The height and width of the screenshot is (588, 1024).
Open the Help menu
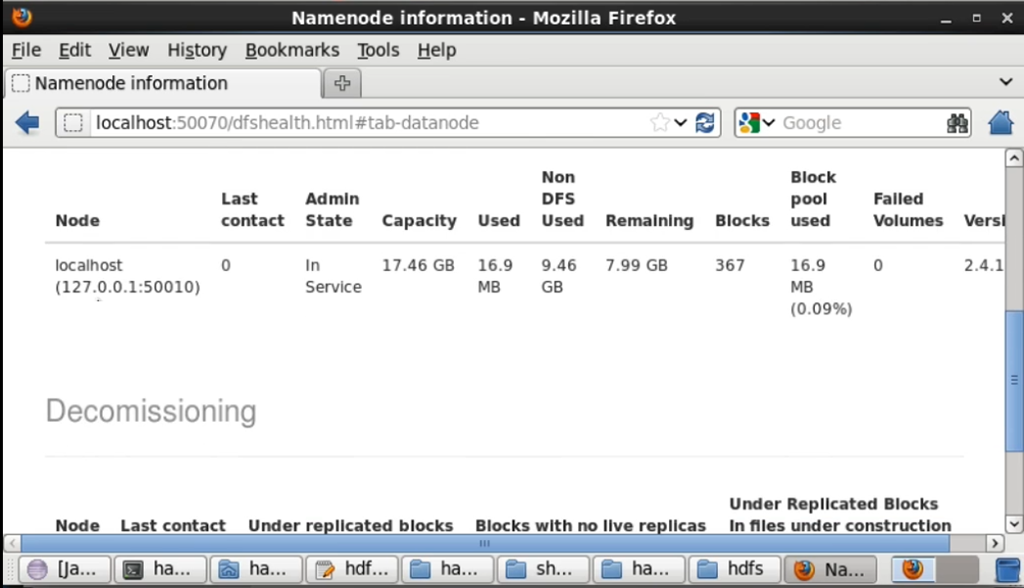pyautogui.click(x=437, y=50)
